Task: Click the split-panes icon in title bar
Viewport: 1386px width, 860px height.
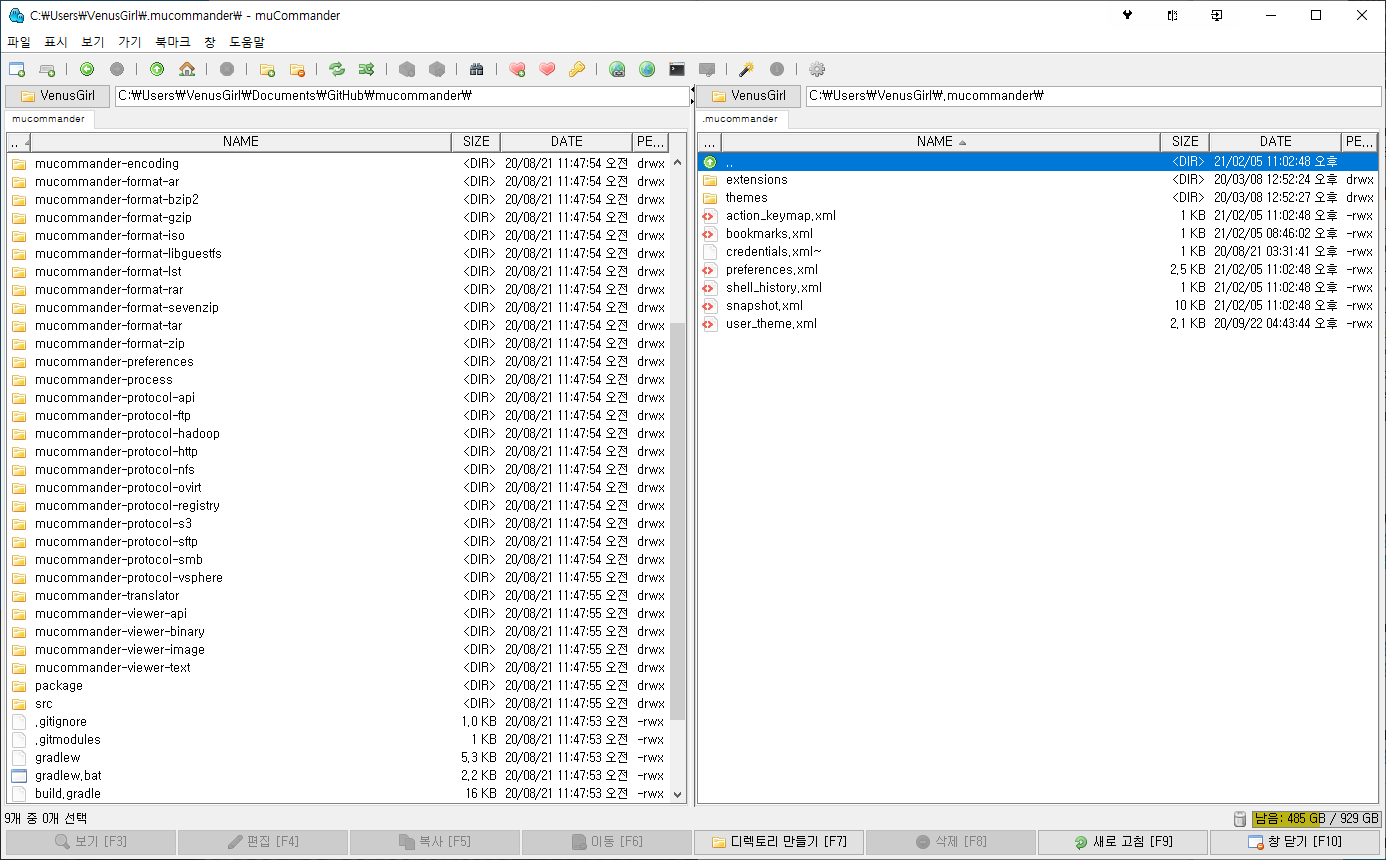Action: tap(1172, 15)
